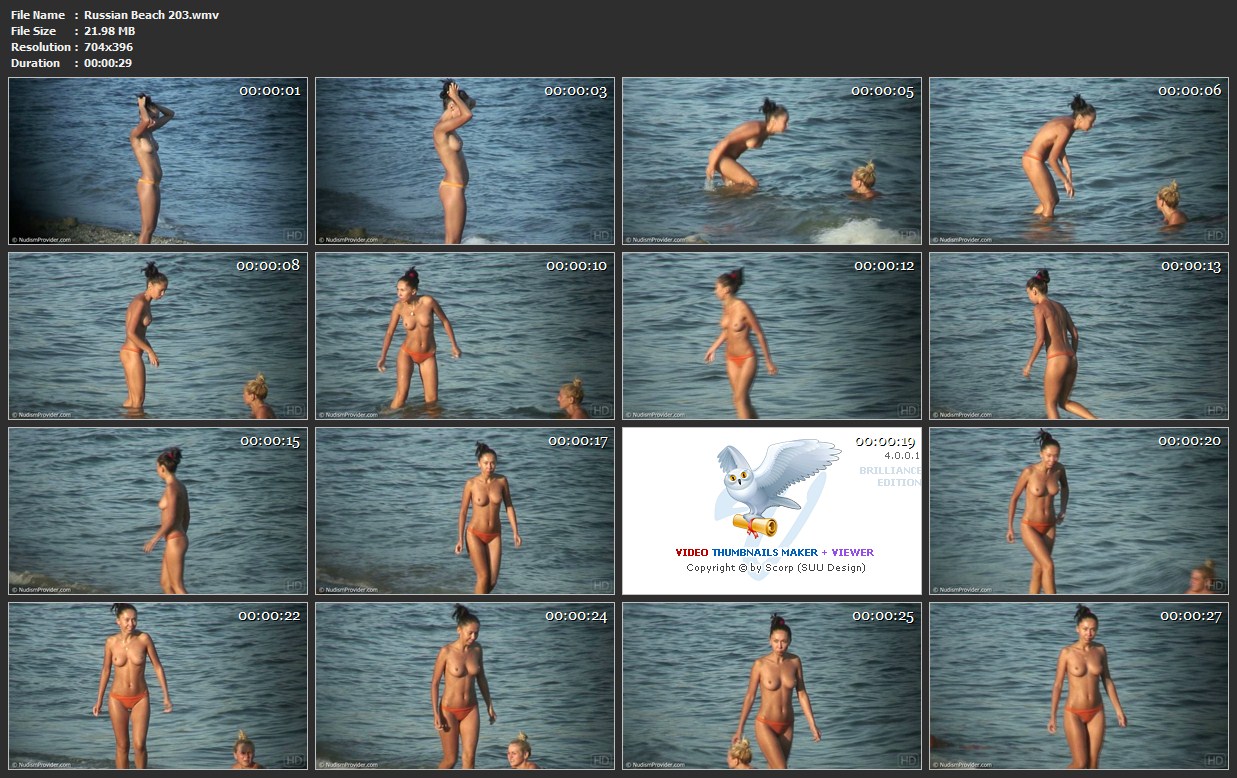Open the frame stamped 00:00:15

158,511
